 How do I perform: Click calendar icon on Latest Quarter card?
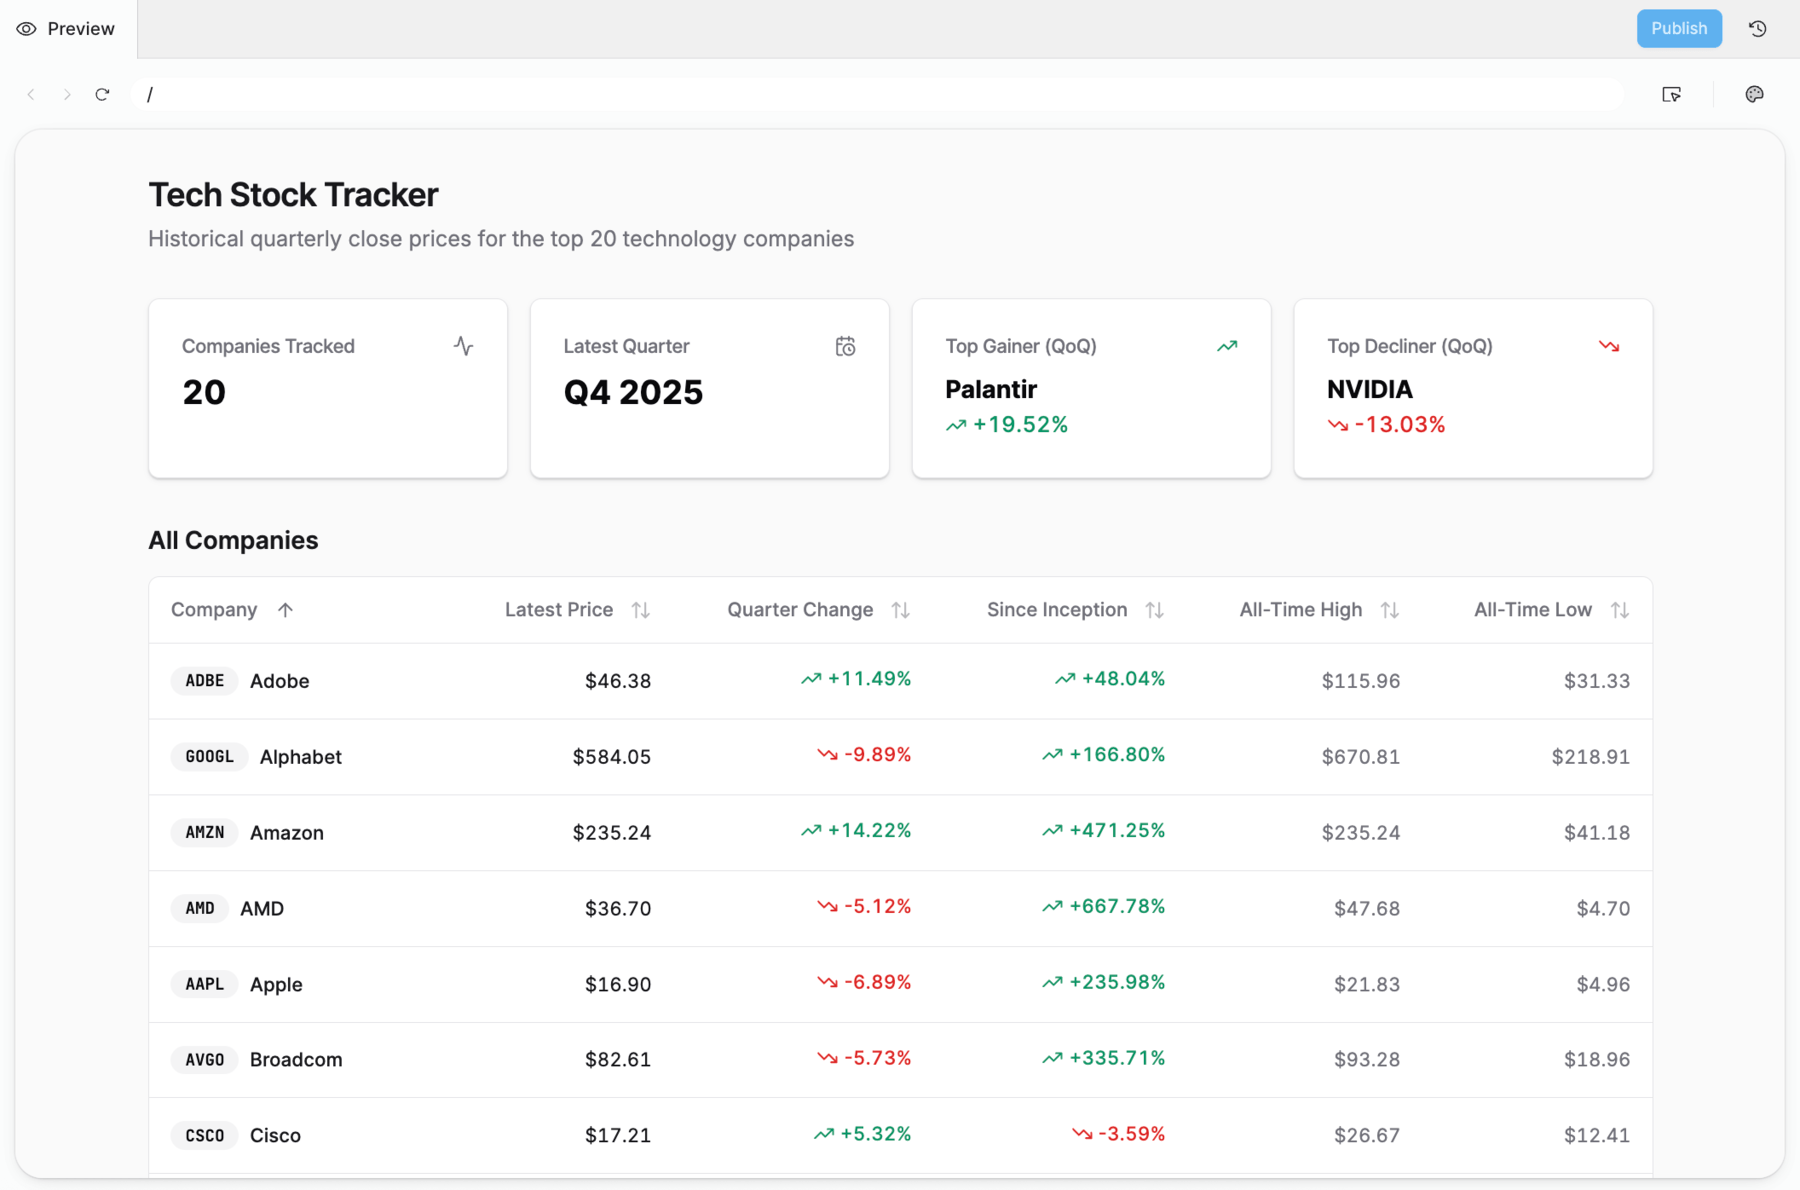click(845, 346)
